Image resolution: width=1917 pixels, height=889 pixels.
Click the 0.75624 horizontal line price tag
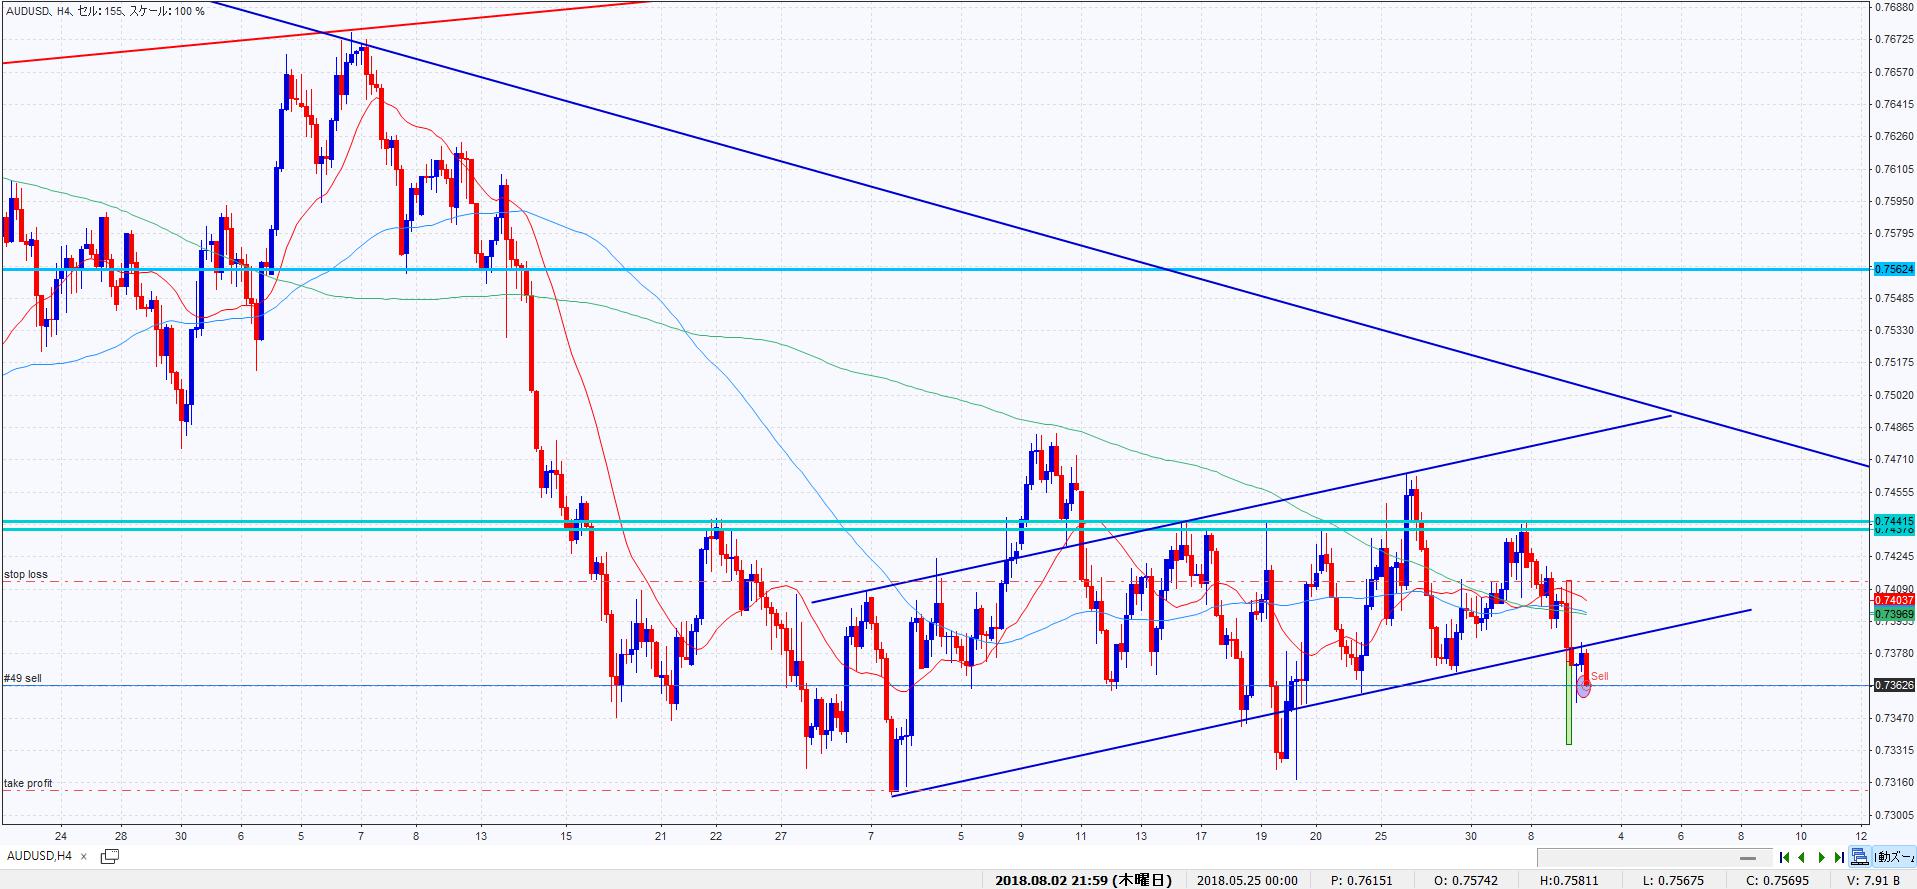point(1893,269)
